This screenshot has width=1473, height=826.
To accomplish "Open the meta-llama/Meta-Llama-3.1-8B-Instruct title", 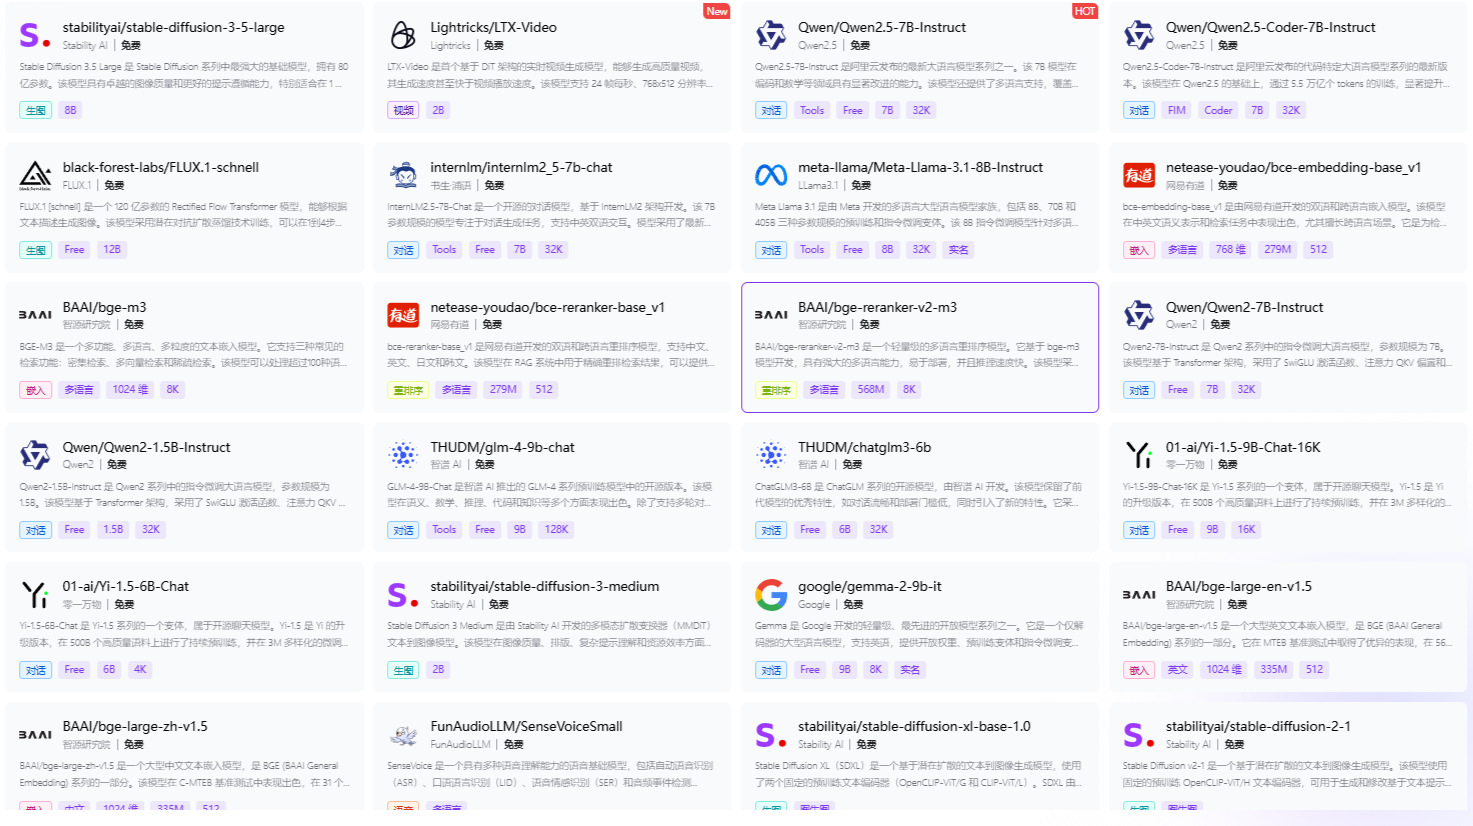I will [x=920, y=167].
